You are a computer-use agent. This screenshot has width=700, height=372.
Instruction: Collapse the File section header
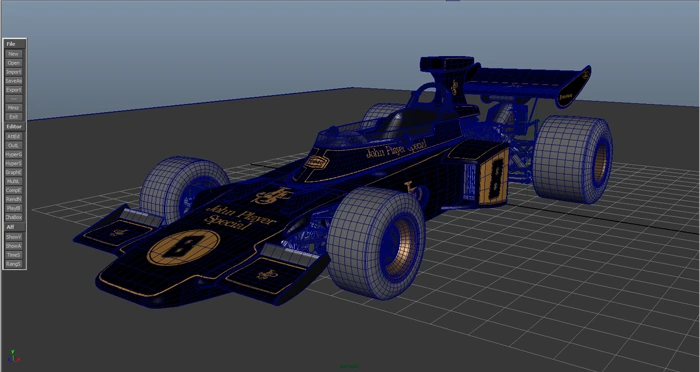[x=14, y=44]
